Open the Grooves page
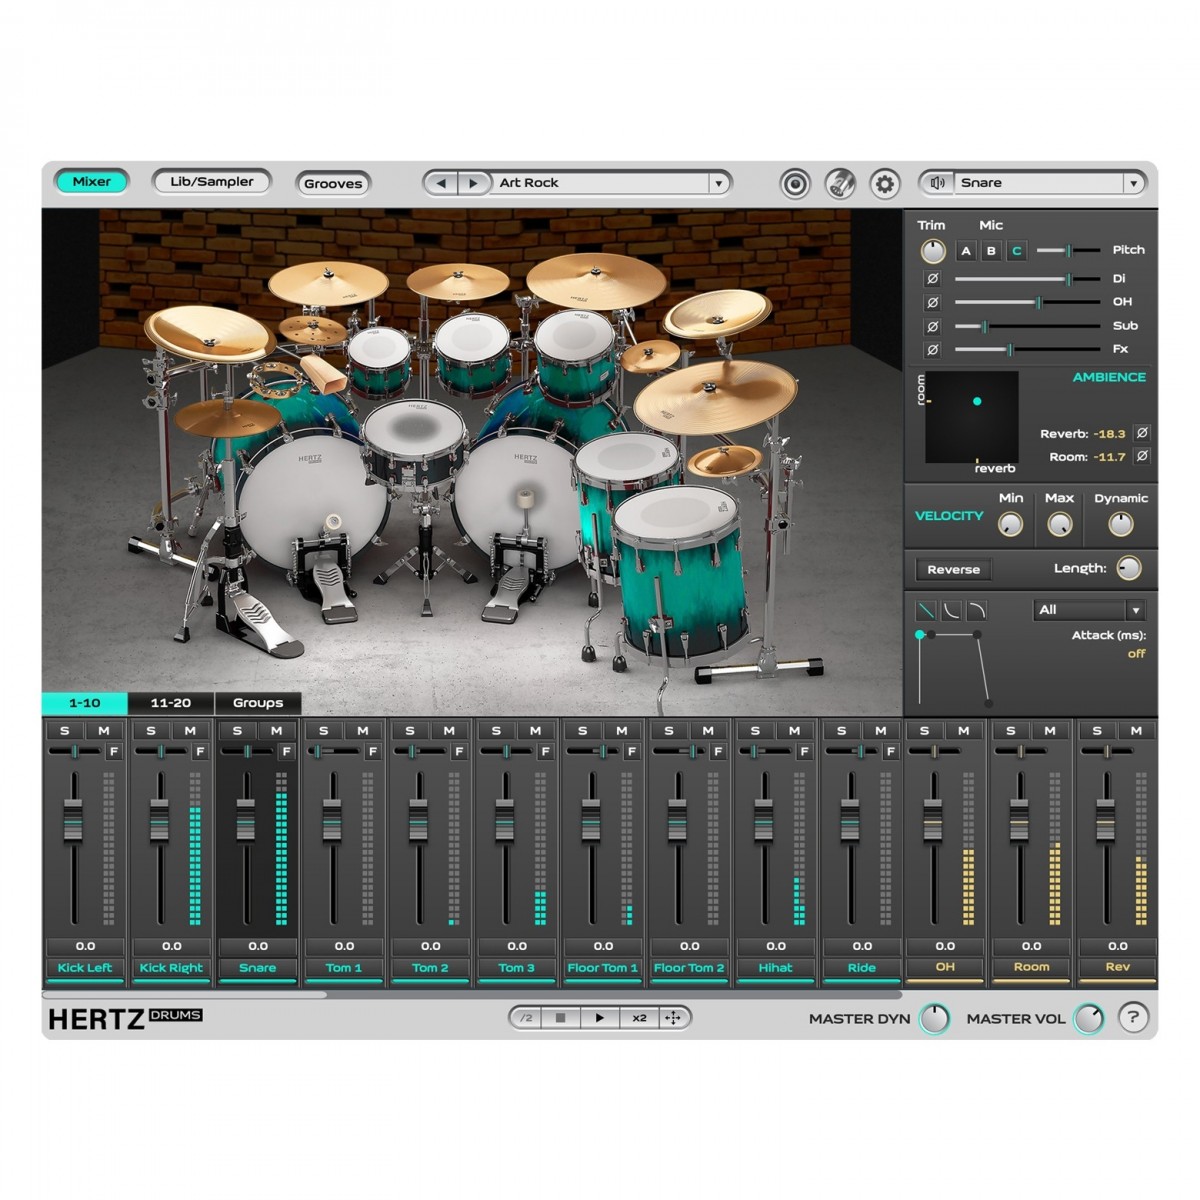 click(x=333, y=184)
